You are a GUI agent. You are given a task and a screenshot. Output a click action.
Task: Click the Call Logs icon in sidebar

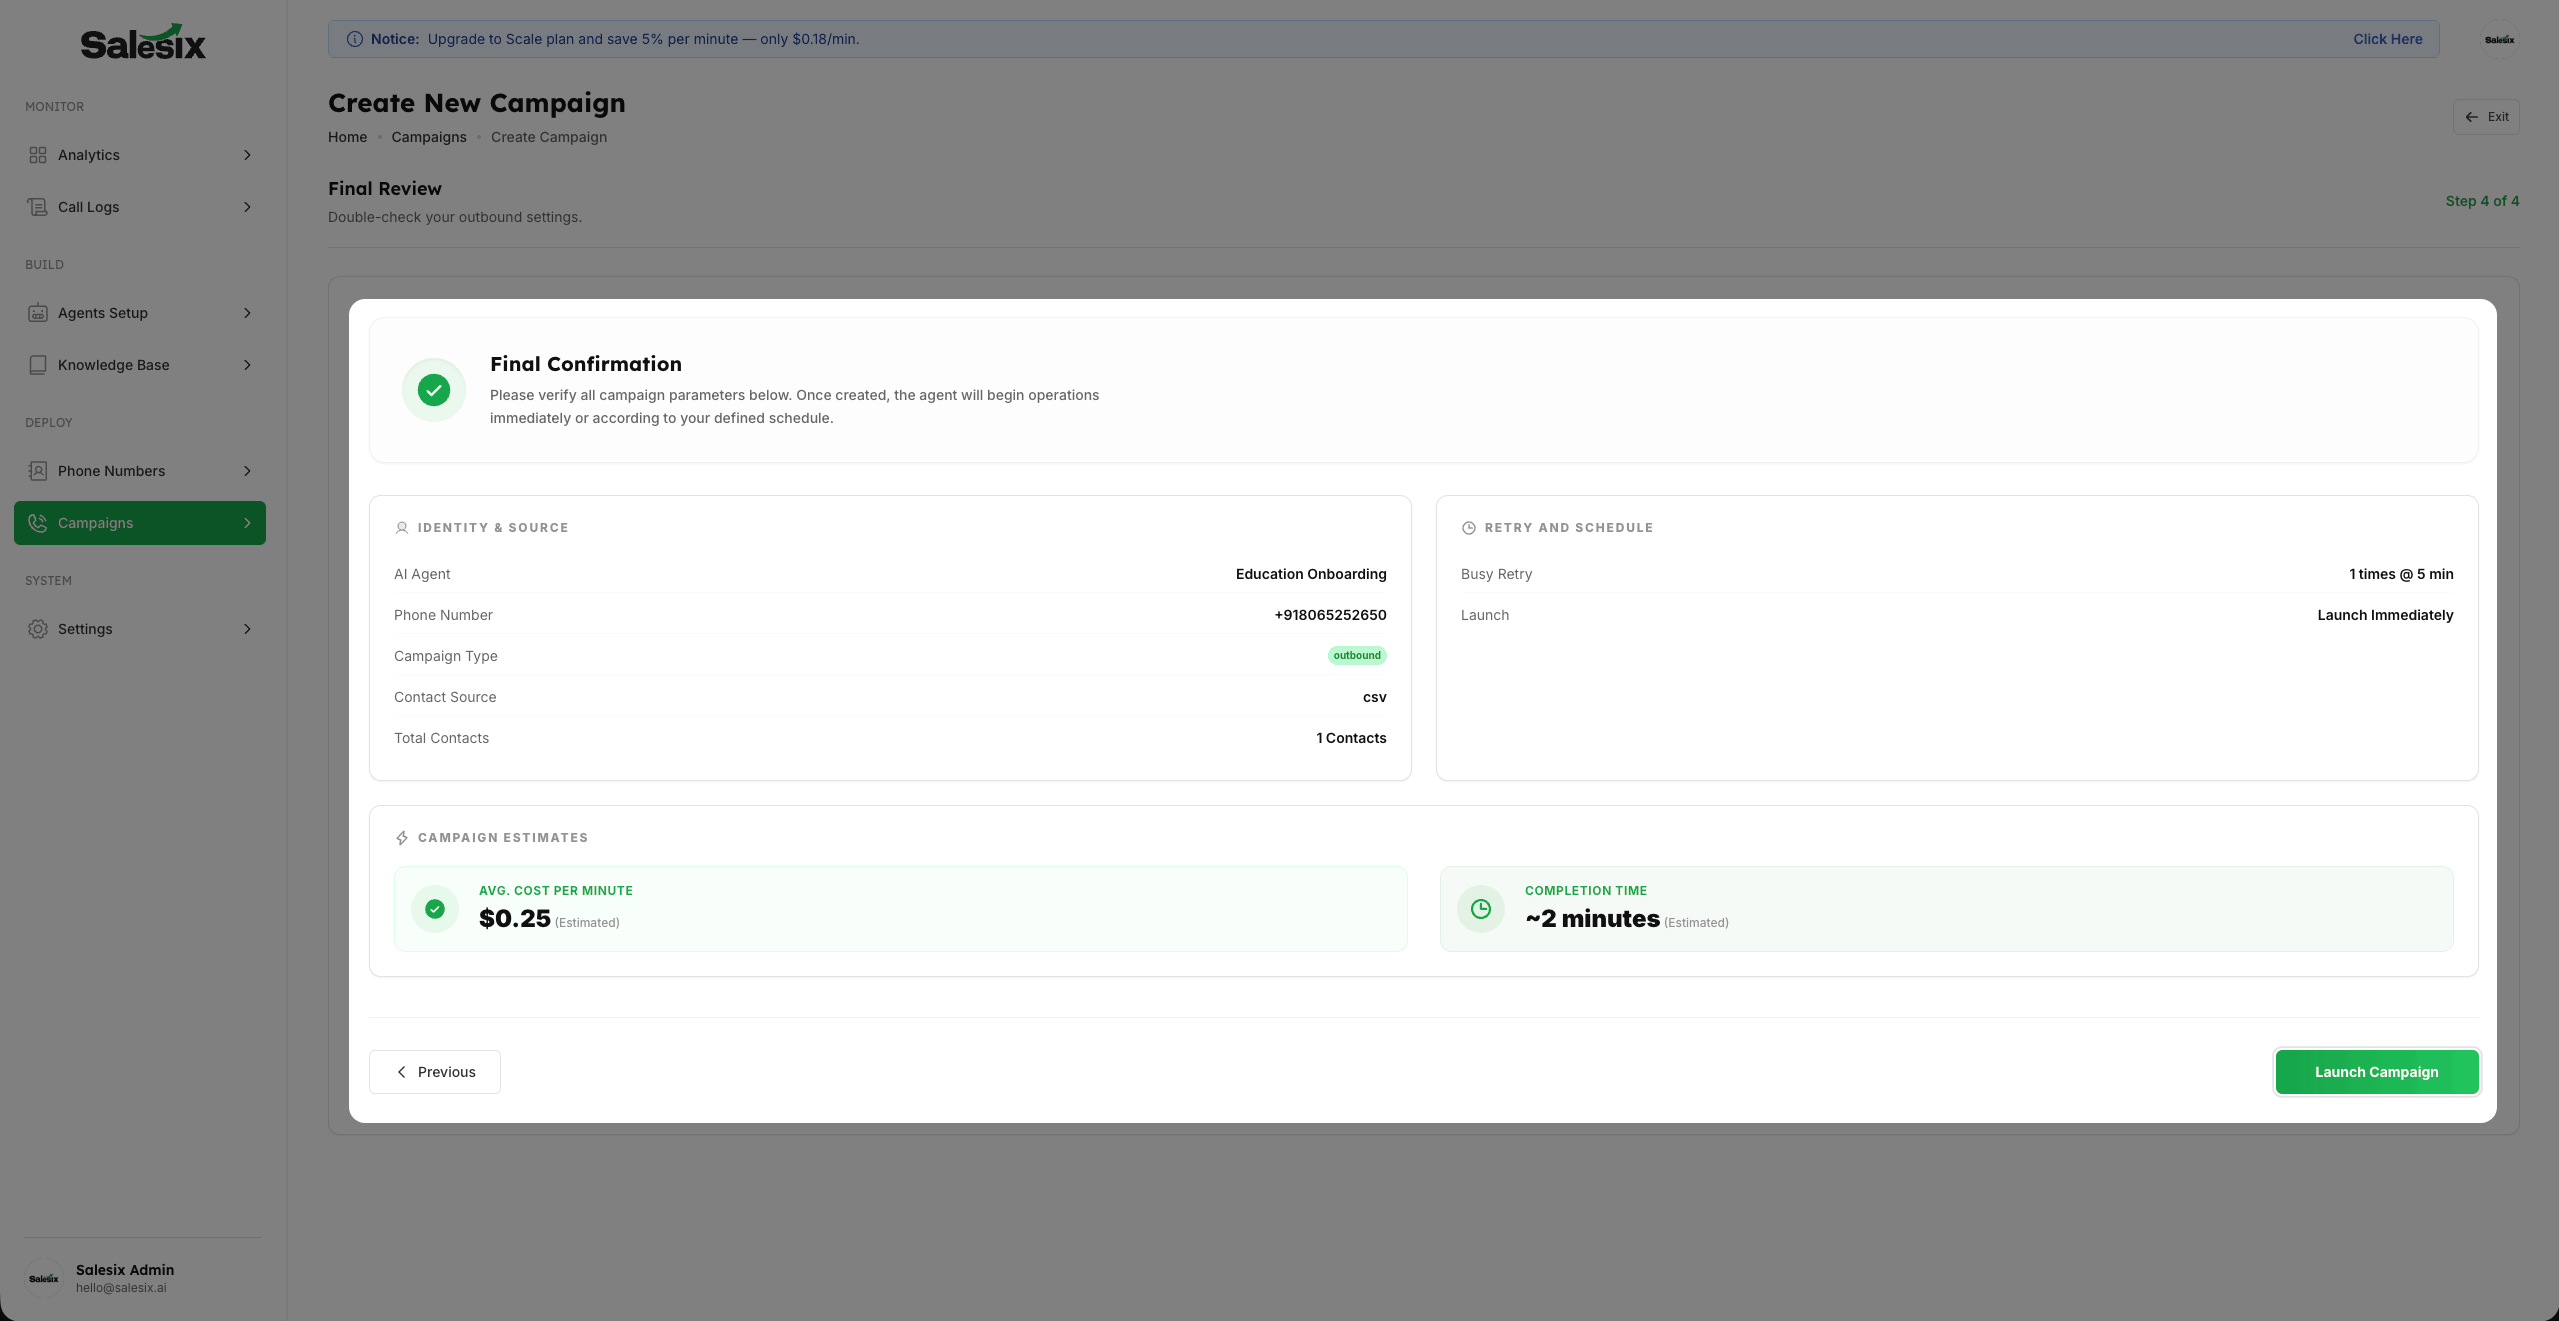(38, 207)
